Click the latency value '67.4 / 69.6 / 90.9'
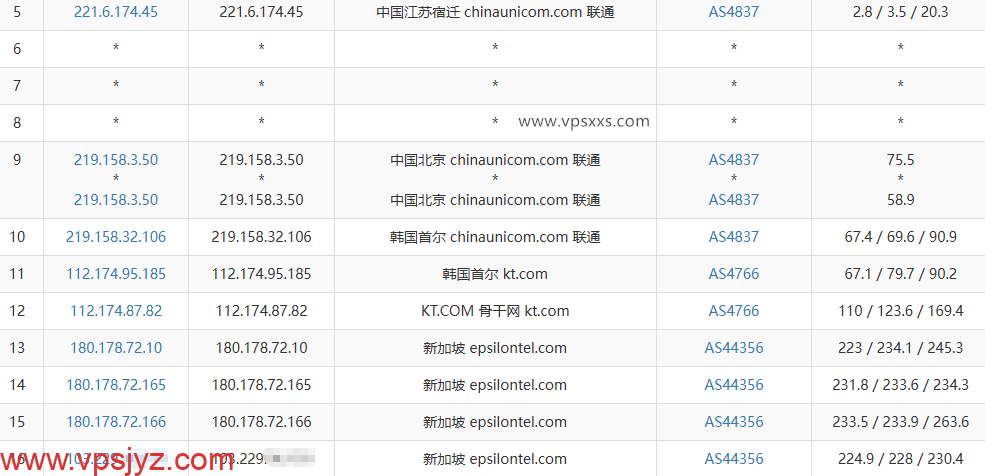Image resolution: width=985 pixels, height=476 pixels. click(900, 237)
